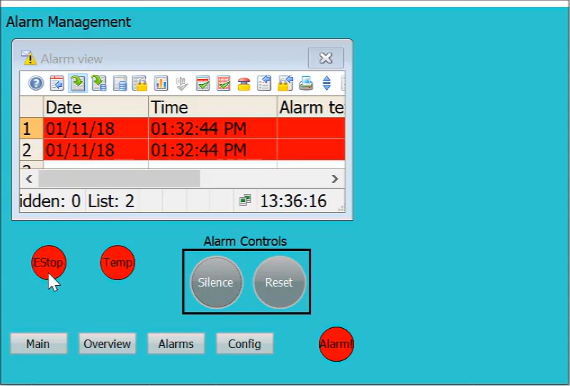Click the horizontal scrollbar right arrow
The image size is (570, 386).
[x=335, y=179]
